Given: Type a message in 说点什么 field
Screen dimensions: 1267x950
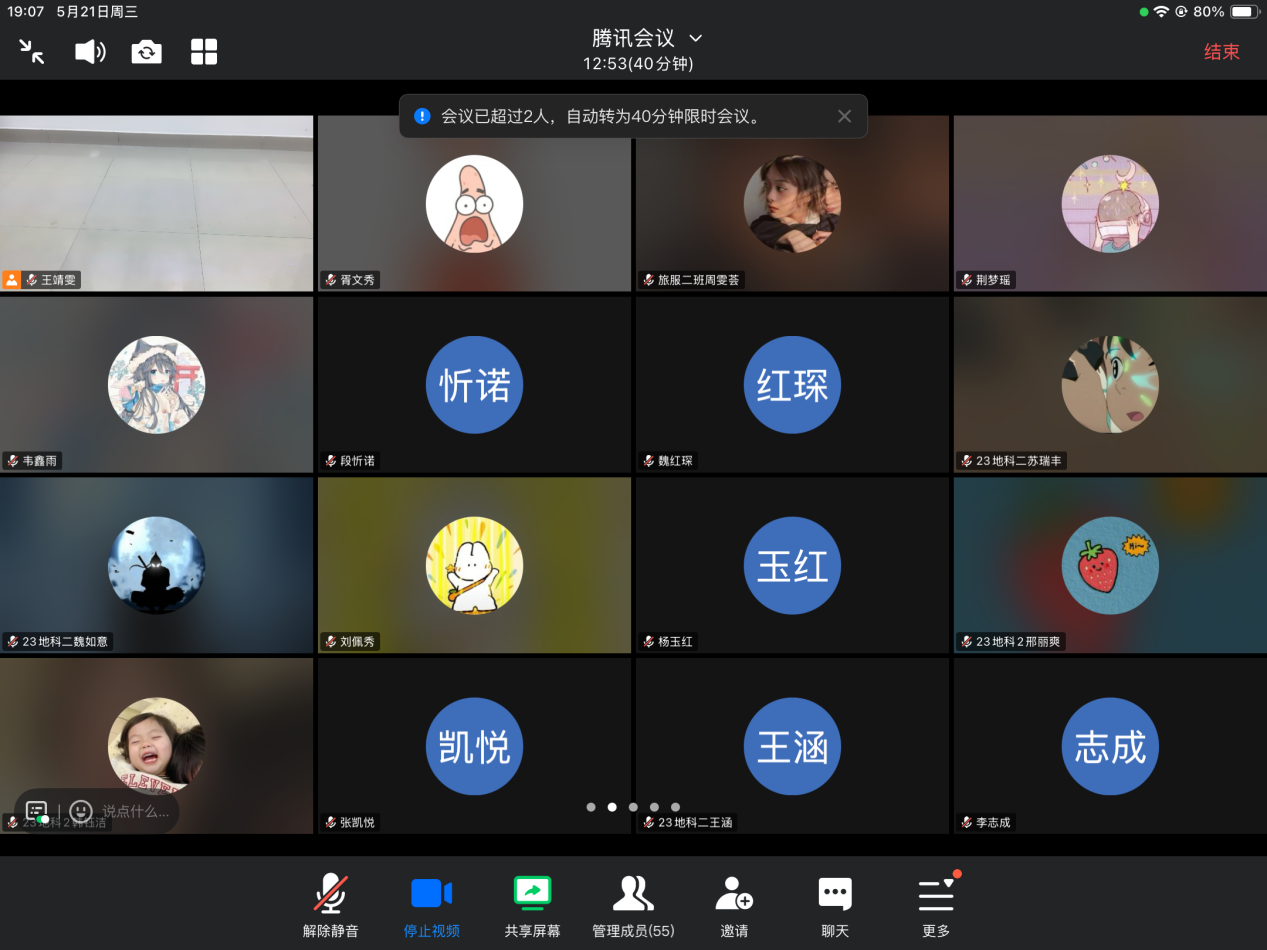Looking at the screenshot, I should click(136, 811).
